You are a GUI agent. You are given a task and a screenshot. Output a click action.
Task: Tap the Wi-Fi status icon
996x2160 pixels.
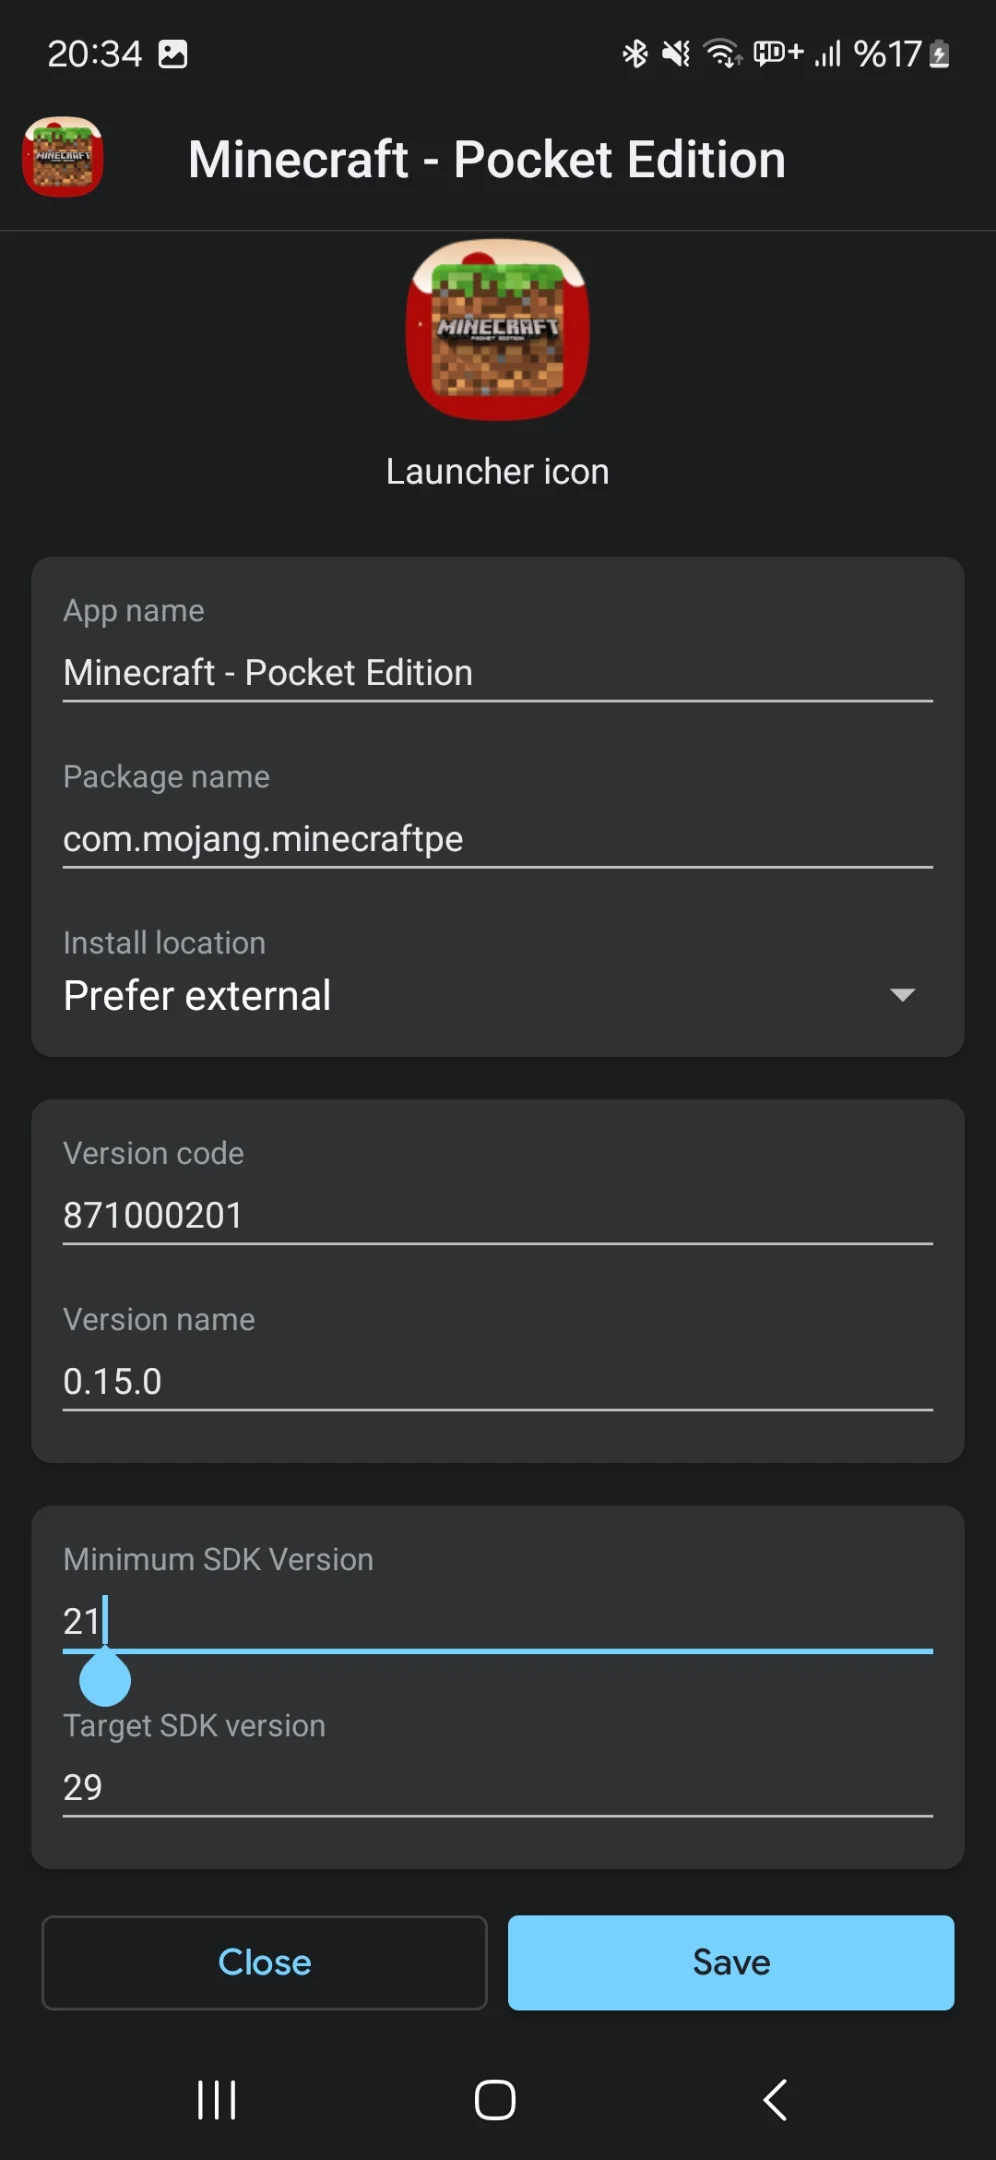(723, 53)
